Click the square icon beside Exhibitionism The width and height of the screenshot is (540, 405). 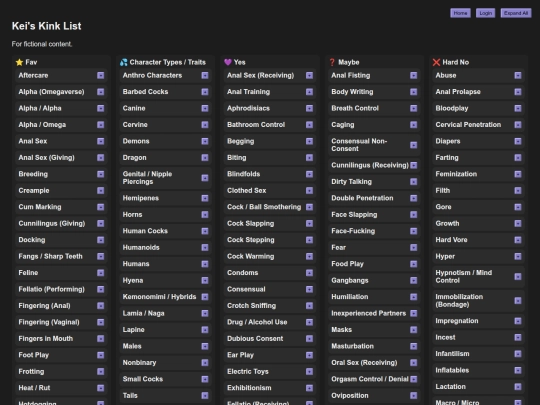[309, 388]
